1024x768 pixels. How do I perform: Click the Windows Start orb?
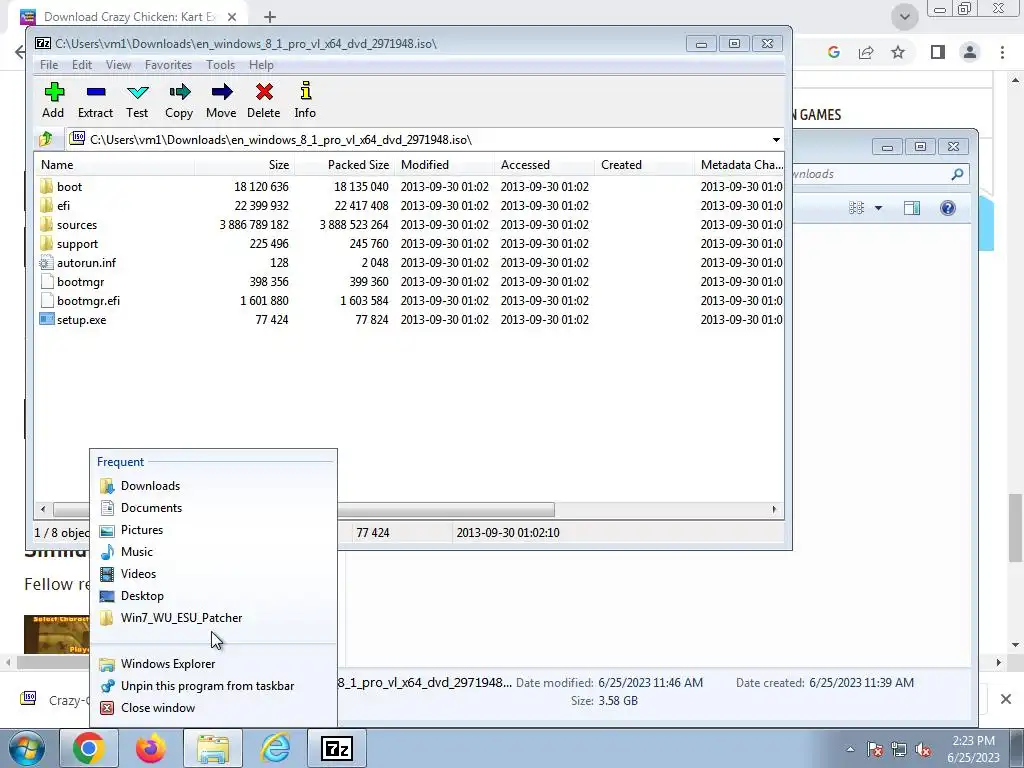pyautogui.click(x=26, y=748)
